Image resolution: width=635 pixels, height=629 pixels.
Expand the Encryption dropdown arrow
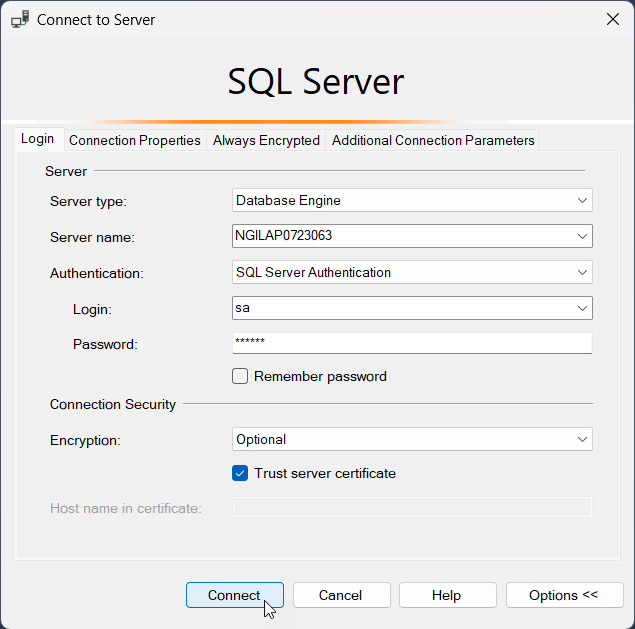coord(582,439)
